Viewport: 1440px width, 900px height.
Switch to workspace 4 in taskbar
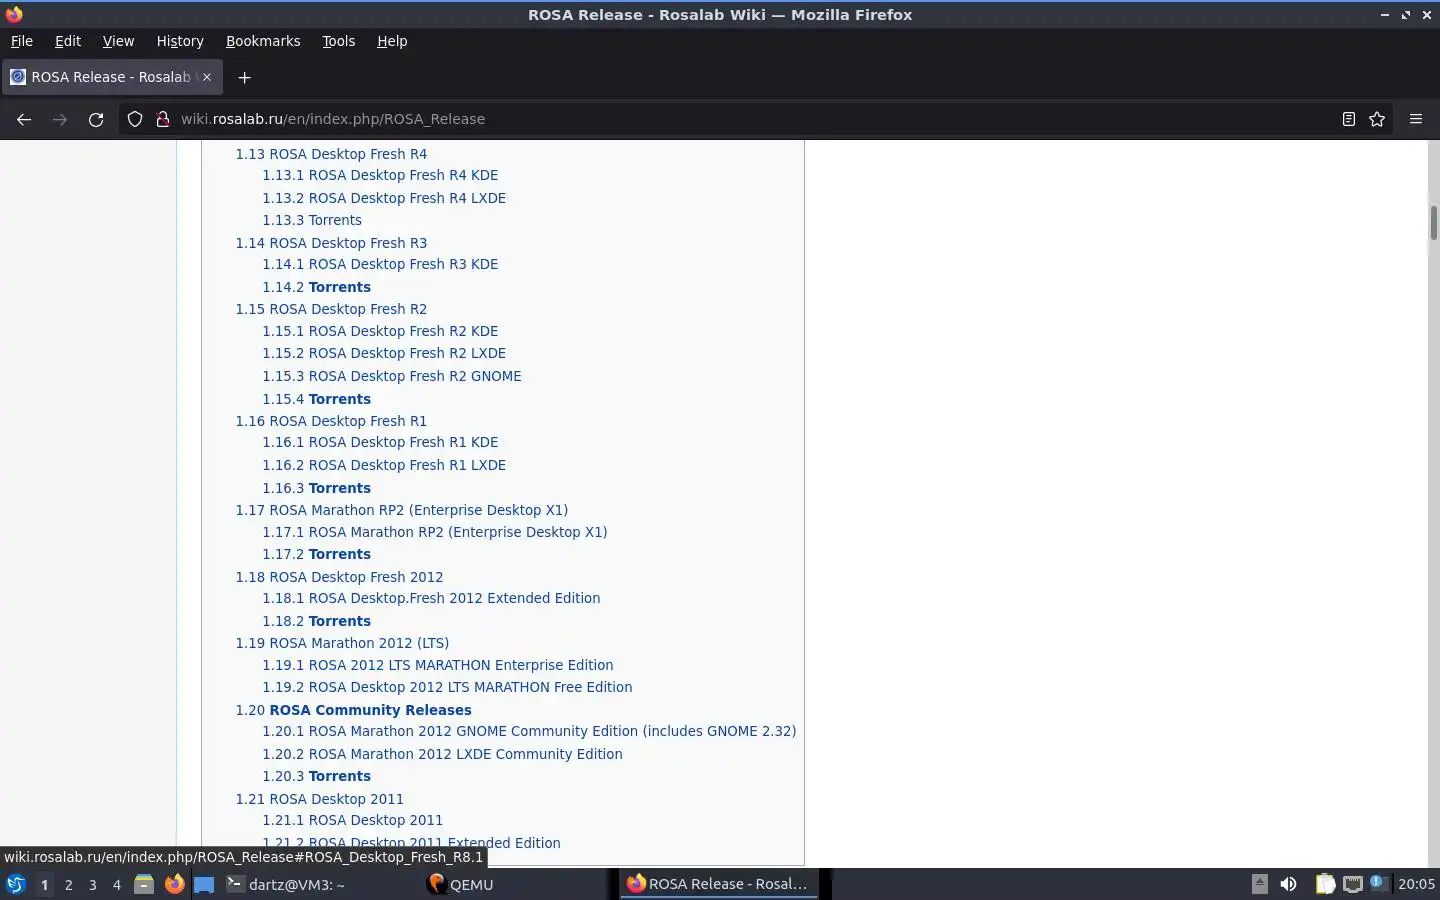[x=116, y=884]
